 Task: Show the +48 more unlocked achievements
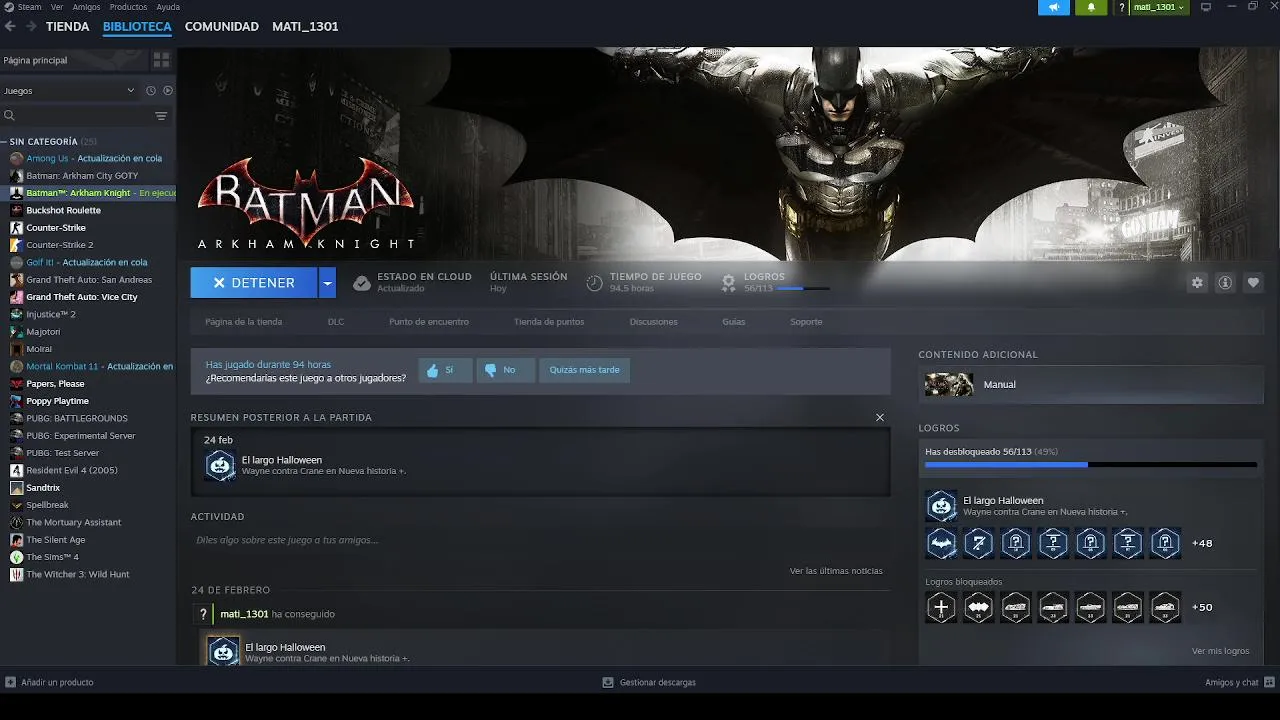[1202, 544]
